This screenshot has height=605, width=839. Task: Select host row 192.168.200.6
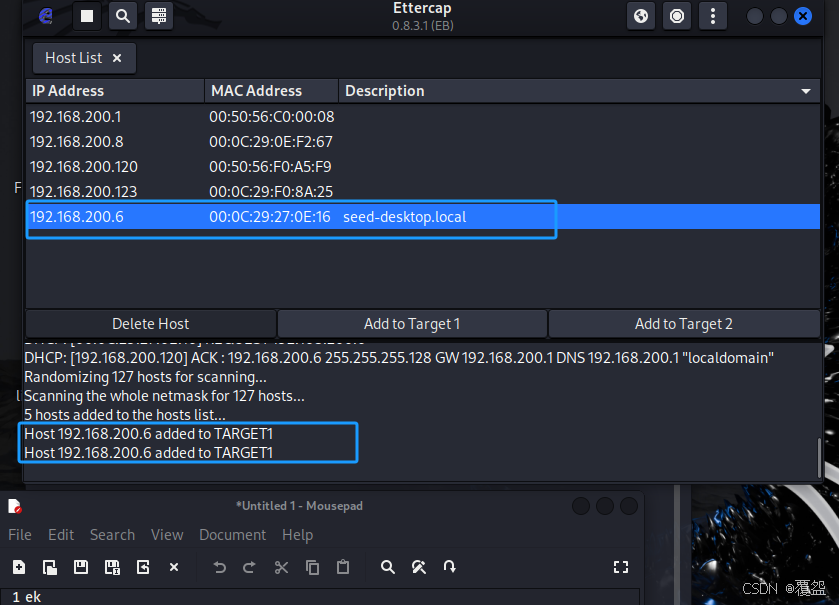click(423, 217)
